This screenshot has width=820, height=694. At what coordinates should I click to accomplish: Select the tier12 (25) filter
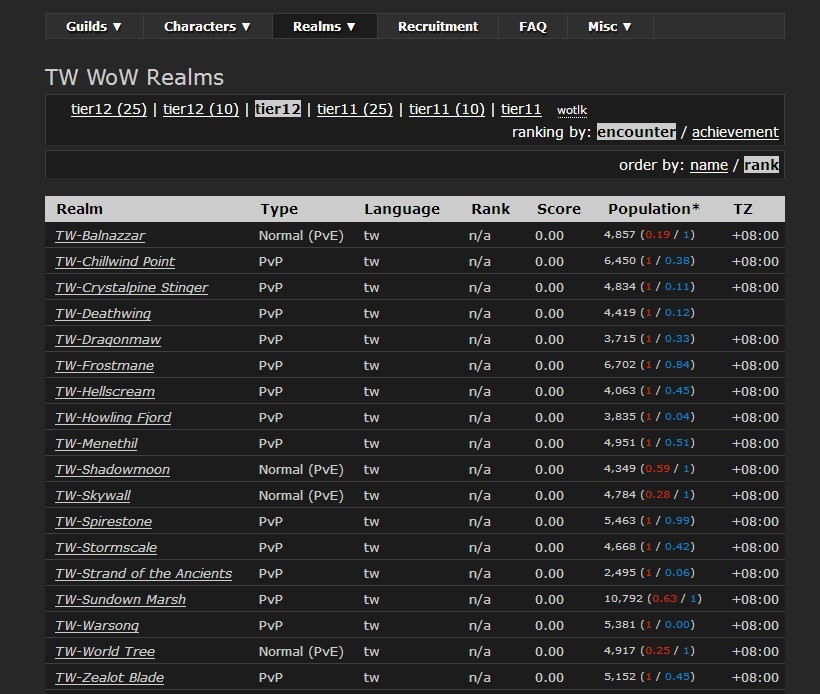click(109, 109)
